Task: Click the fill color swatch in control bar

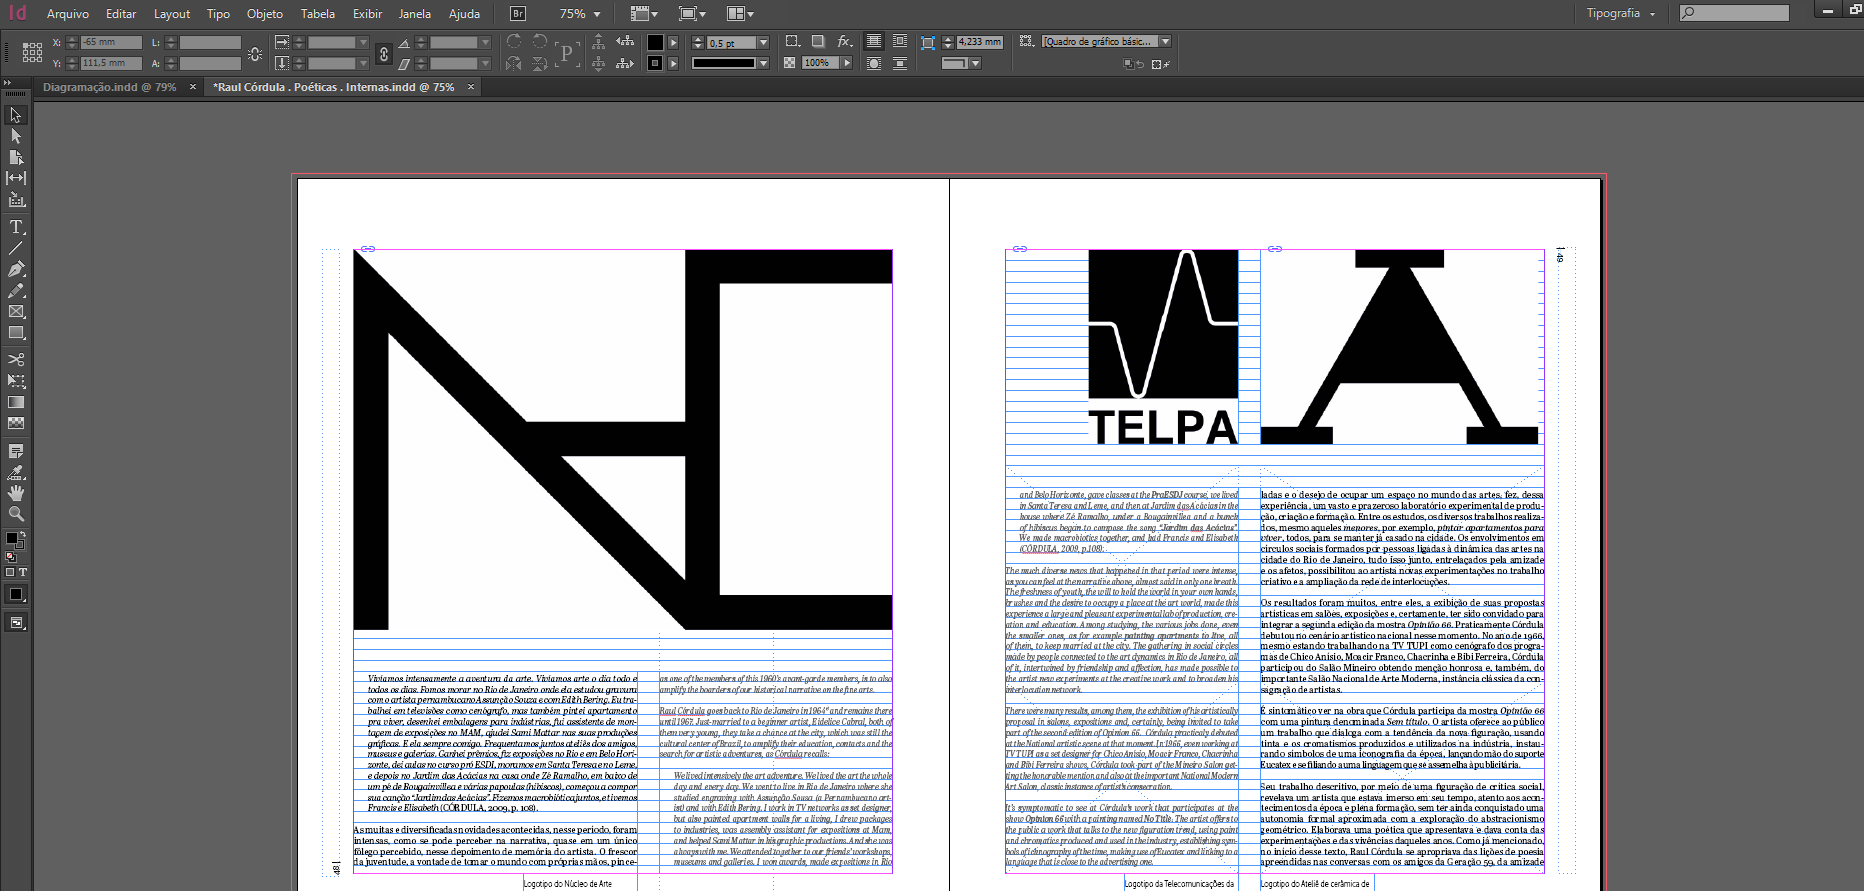Action: pyautogui.click(x=655, y=43)
